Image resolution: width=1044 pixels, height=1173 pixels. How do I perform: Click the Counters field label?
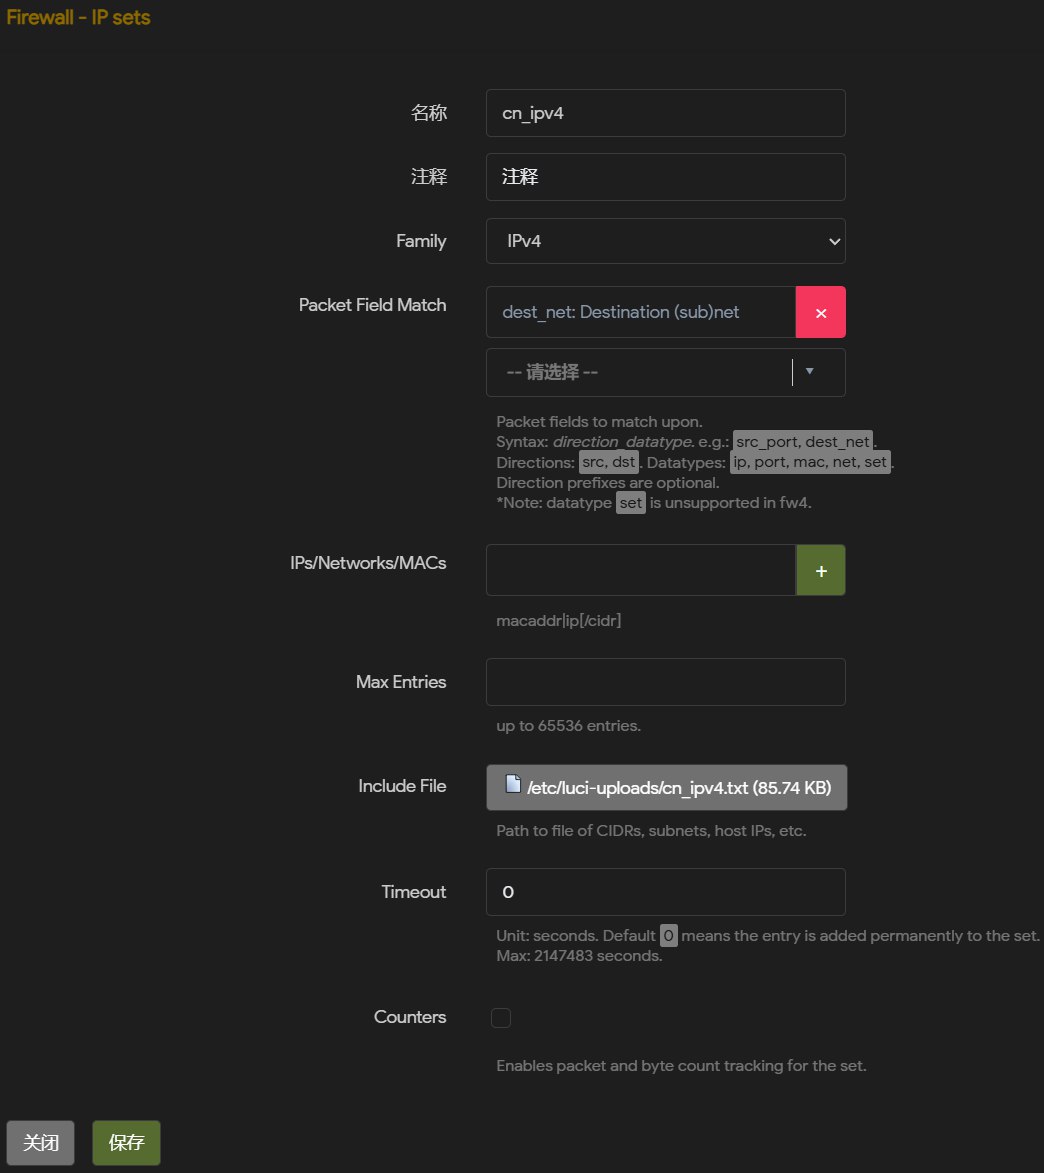coord(410,1017)
